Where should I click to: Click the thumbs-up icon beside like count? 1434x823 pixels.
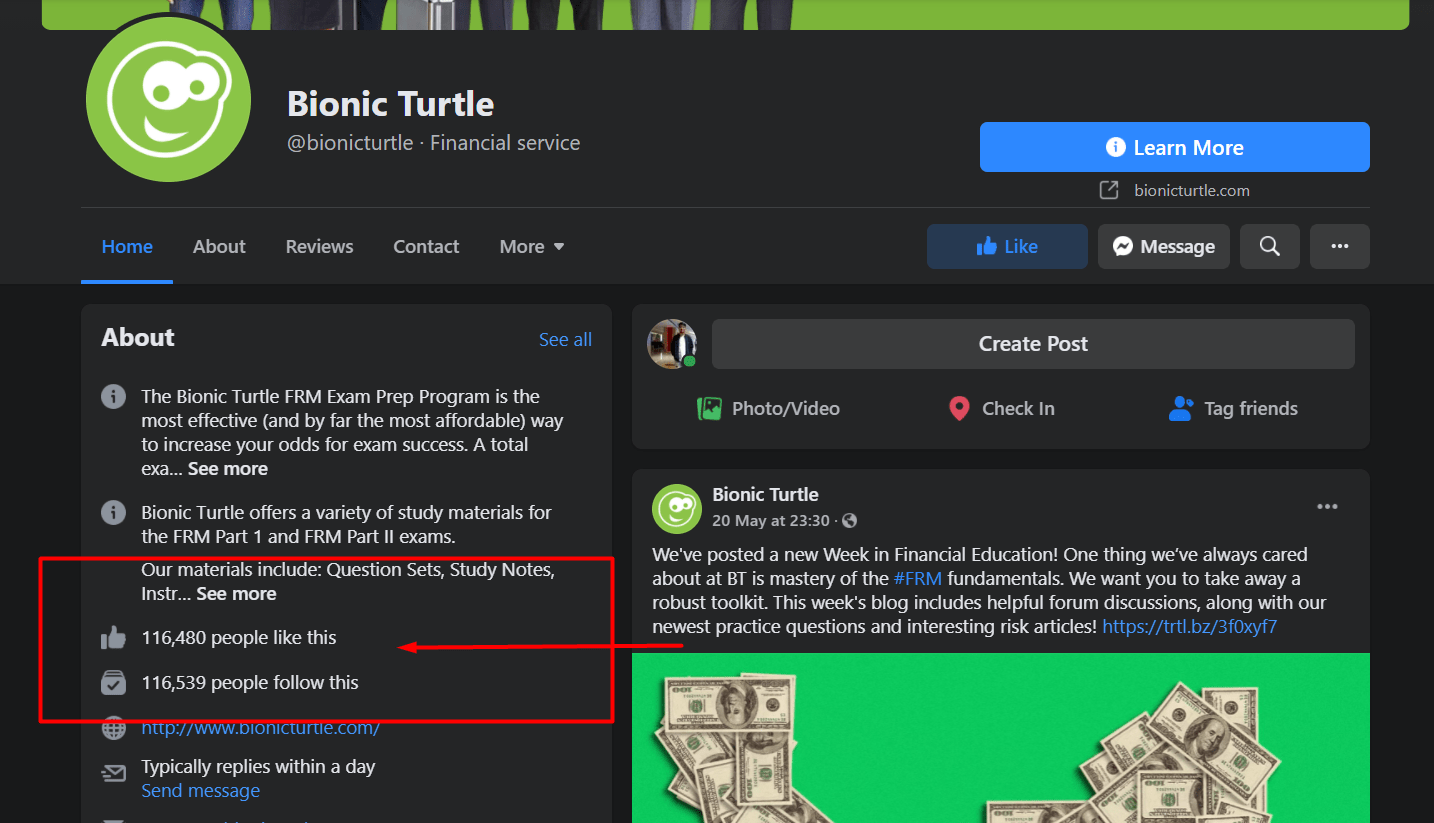click(x=114, y=638)
